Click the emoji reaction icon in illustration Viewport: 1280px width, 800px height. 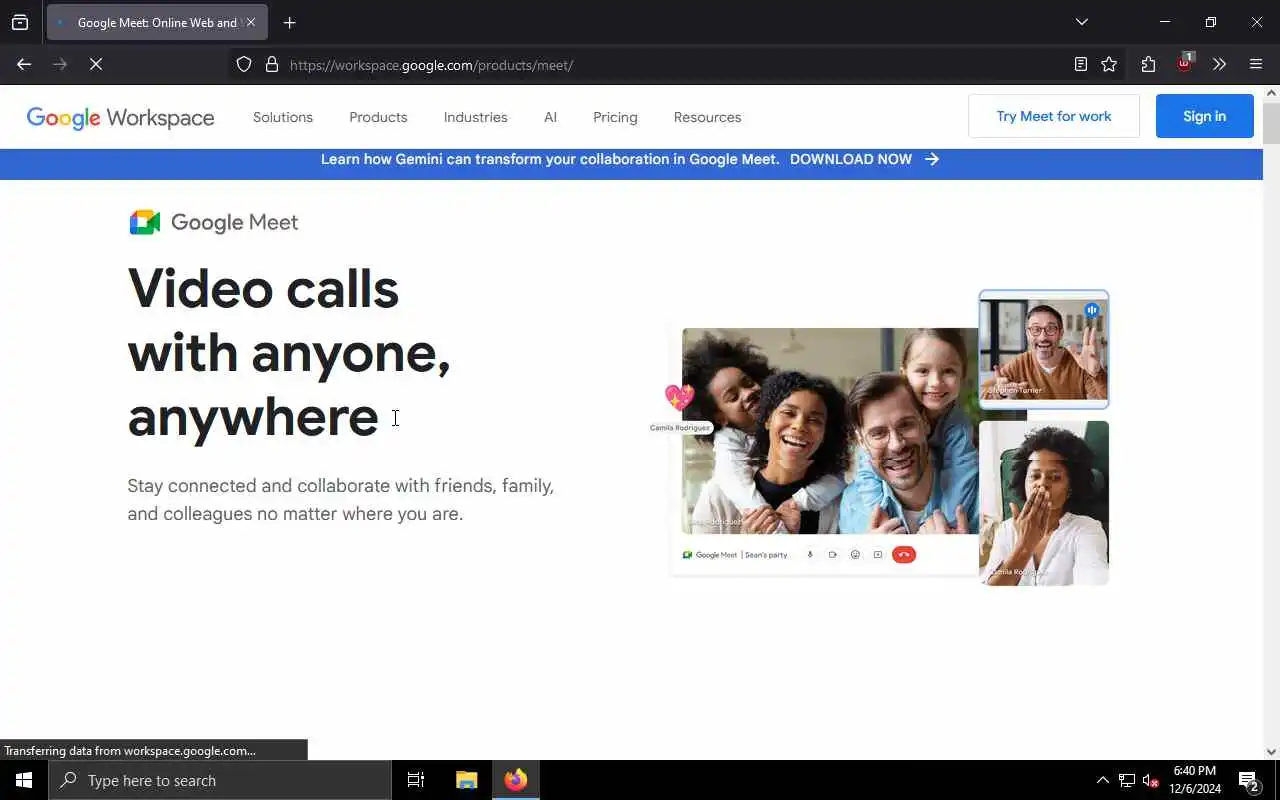855,555
